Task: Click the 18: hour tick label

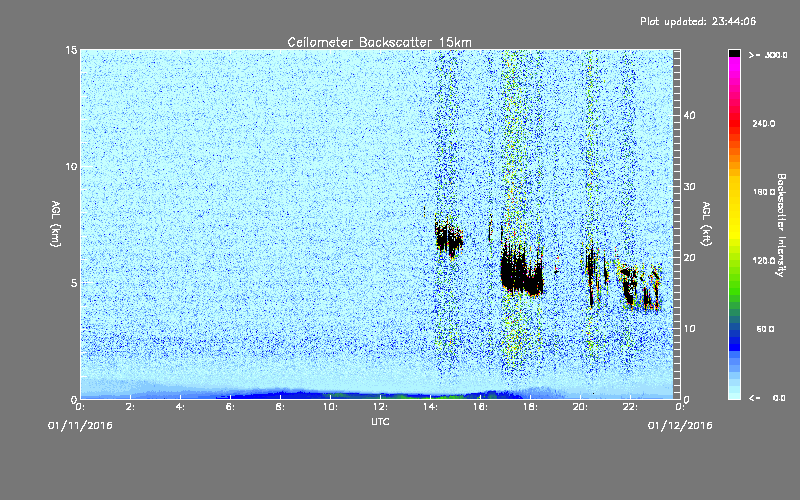Action: click(x=530, y=407)
